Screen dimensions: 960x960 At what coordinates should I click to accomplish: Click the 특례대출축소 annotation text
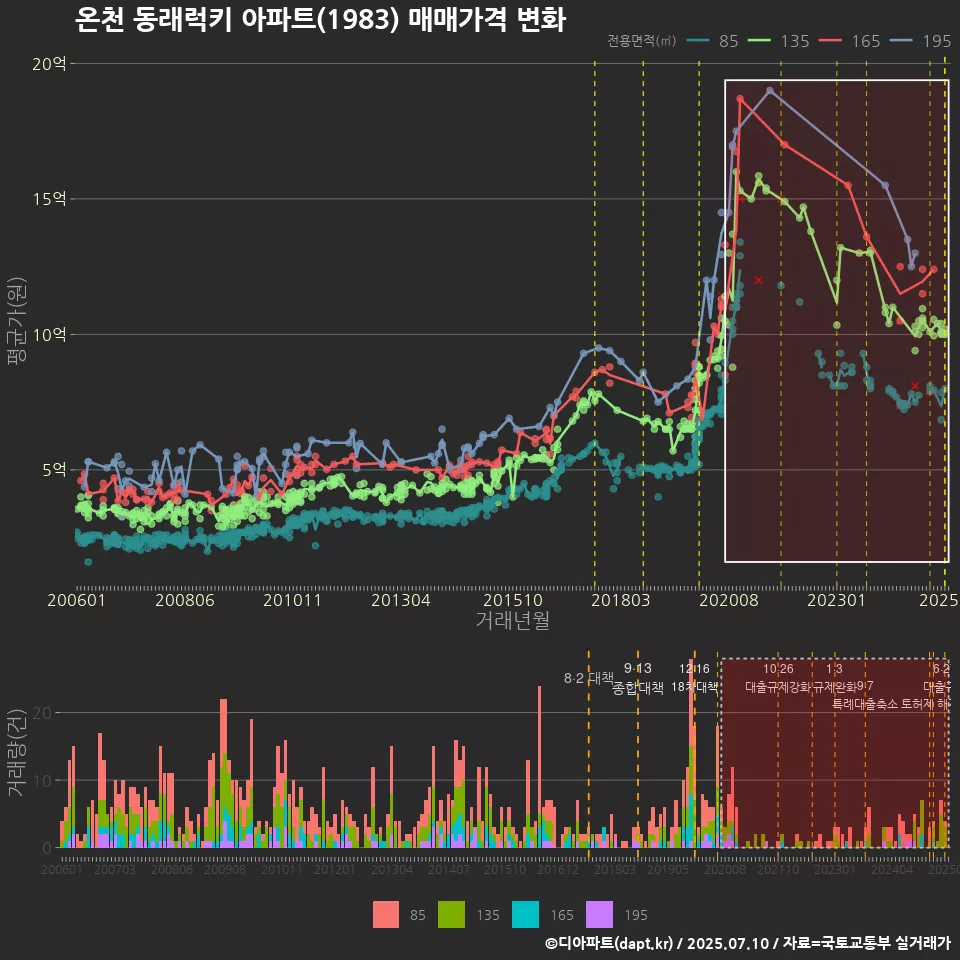865,704
